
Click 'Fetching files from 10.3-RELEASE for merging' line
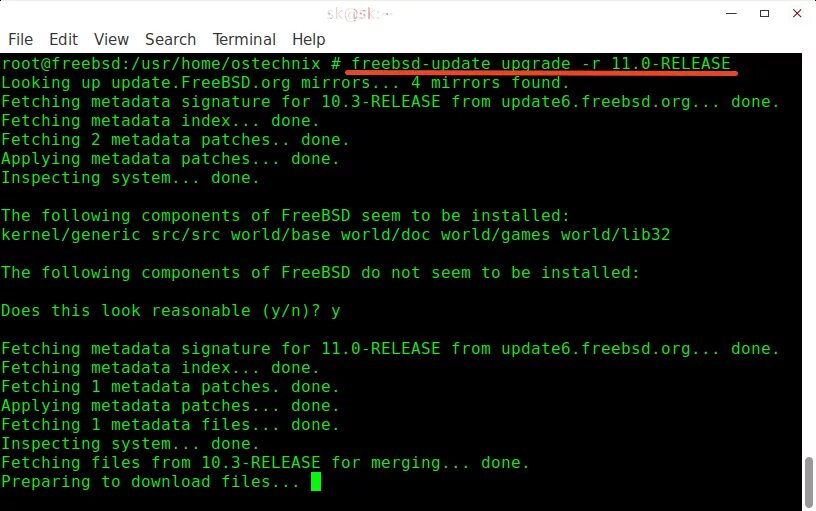(265, 463)
